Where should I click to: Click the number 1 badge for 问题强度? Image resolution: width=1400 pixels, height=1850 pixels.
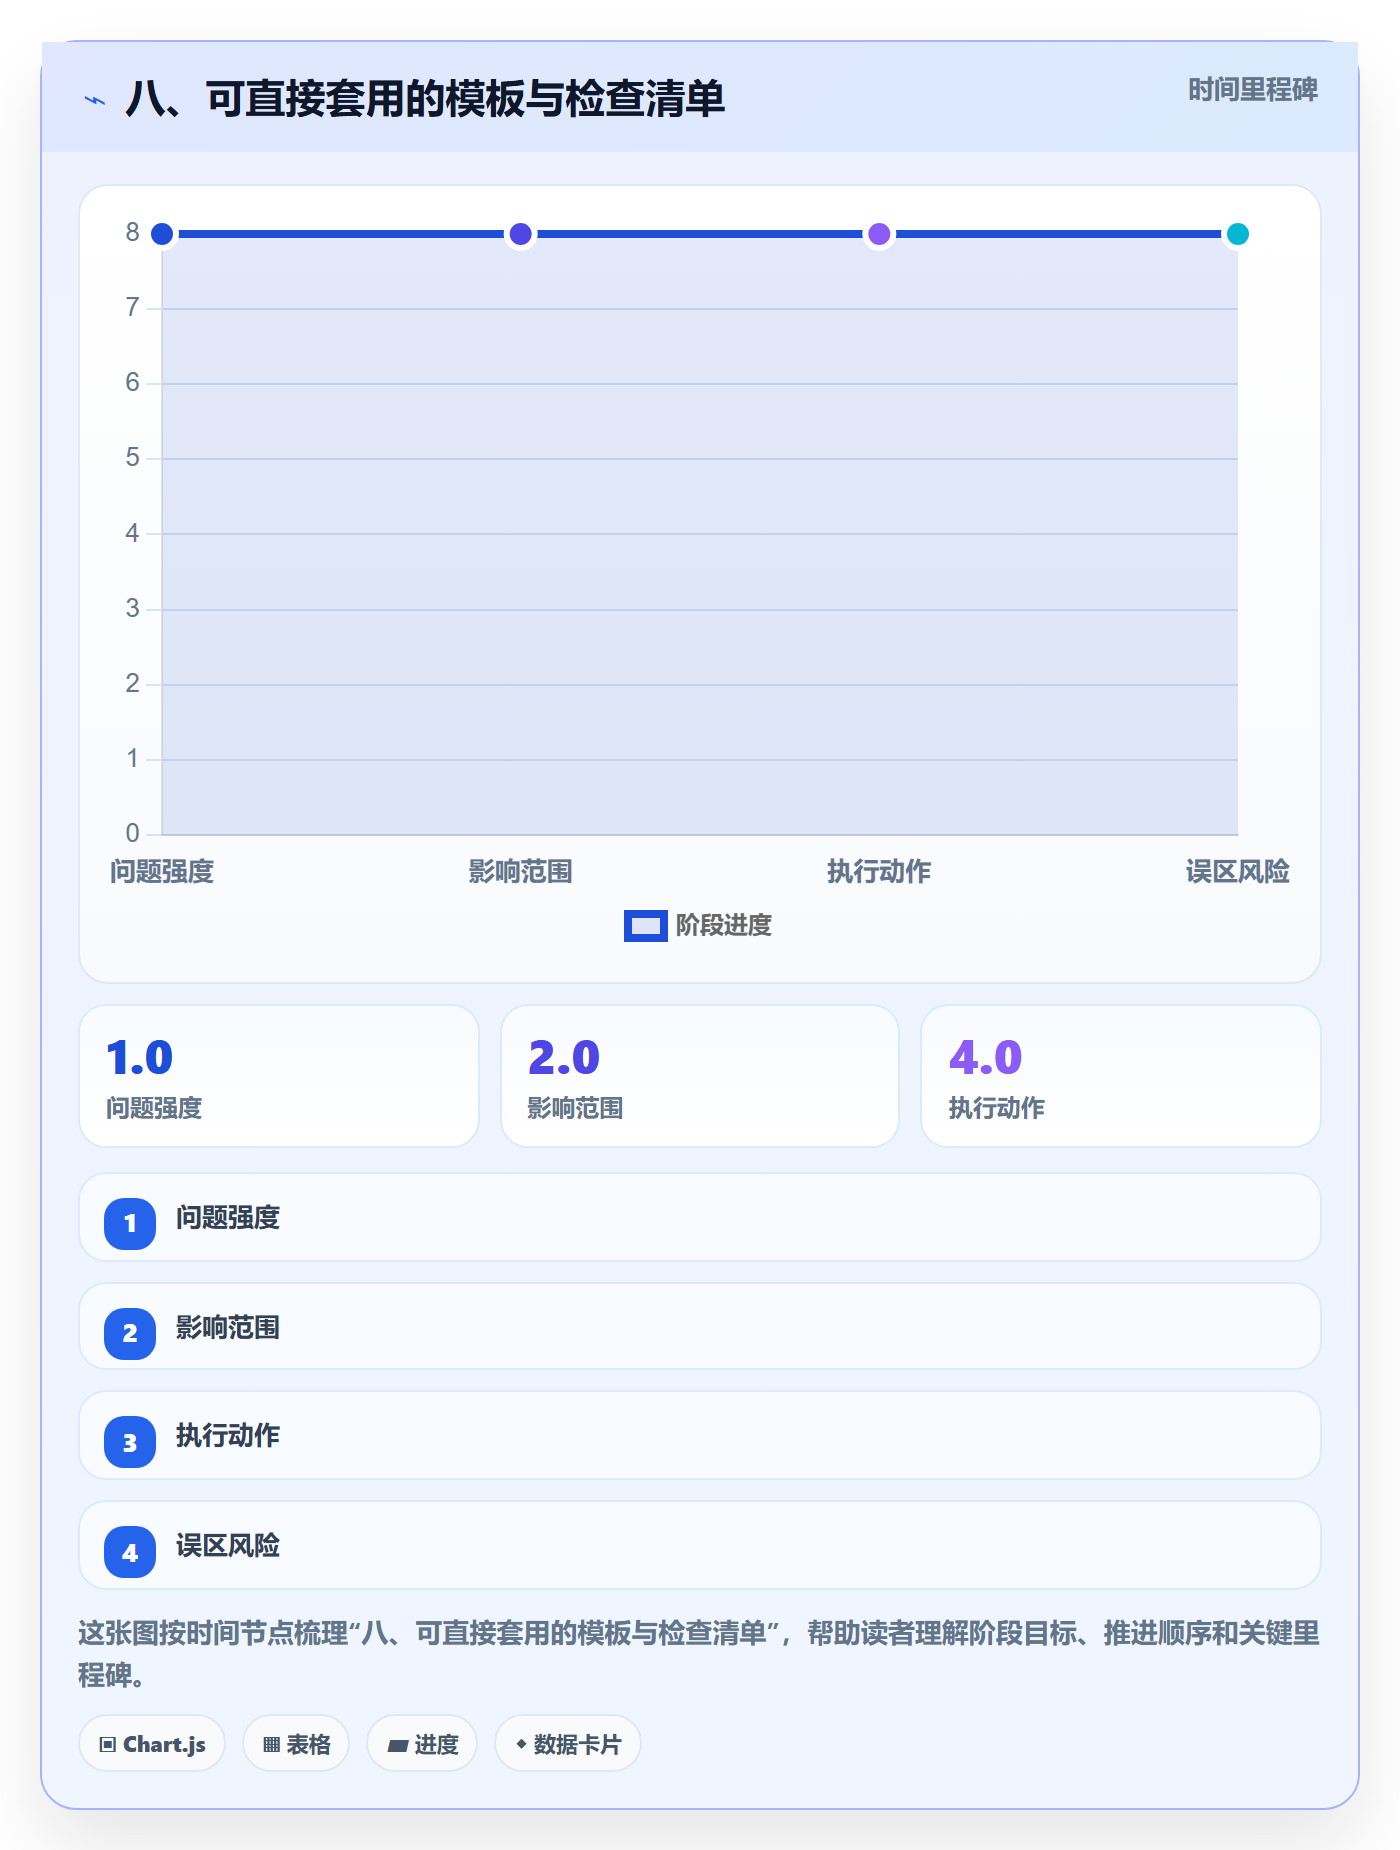(130, 1223)
